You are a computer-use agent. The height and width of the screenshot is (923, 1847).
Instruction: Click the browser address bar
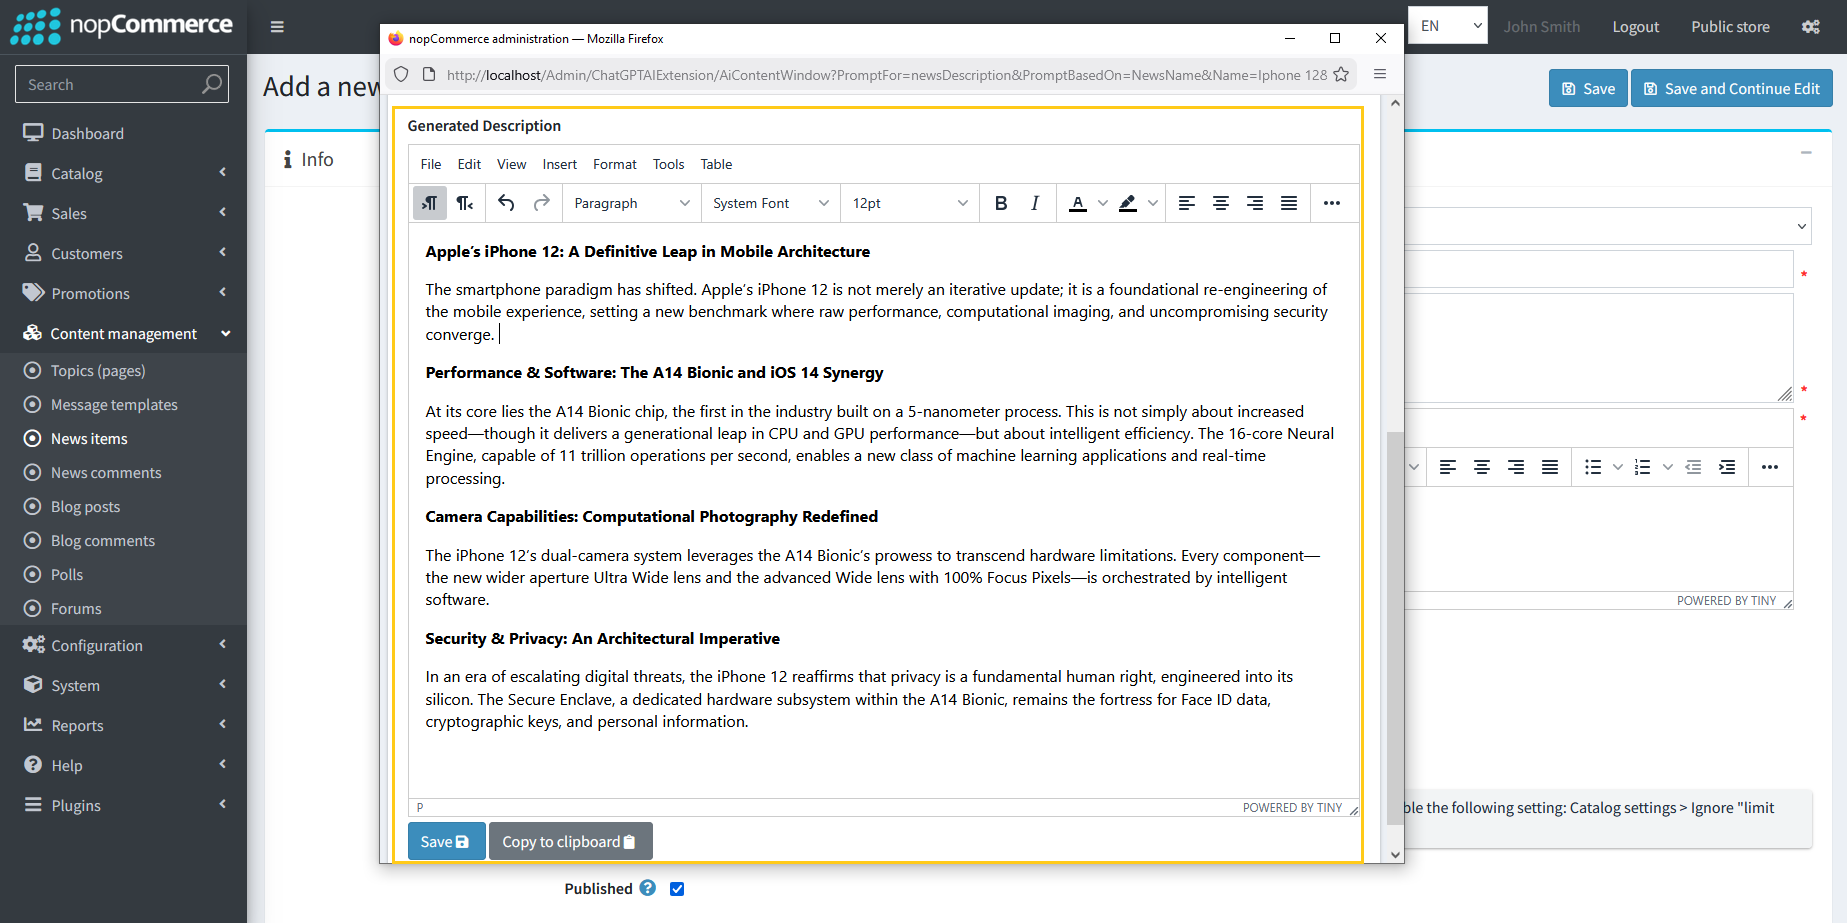coord(870,74)
